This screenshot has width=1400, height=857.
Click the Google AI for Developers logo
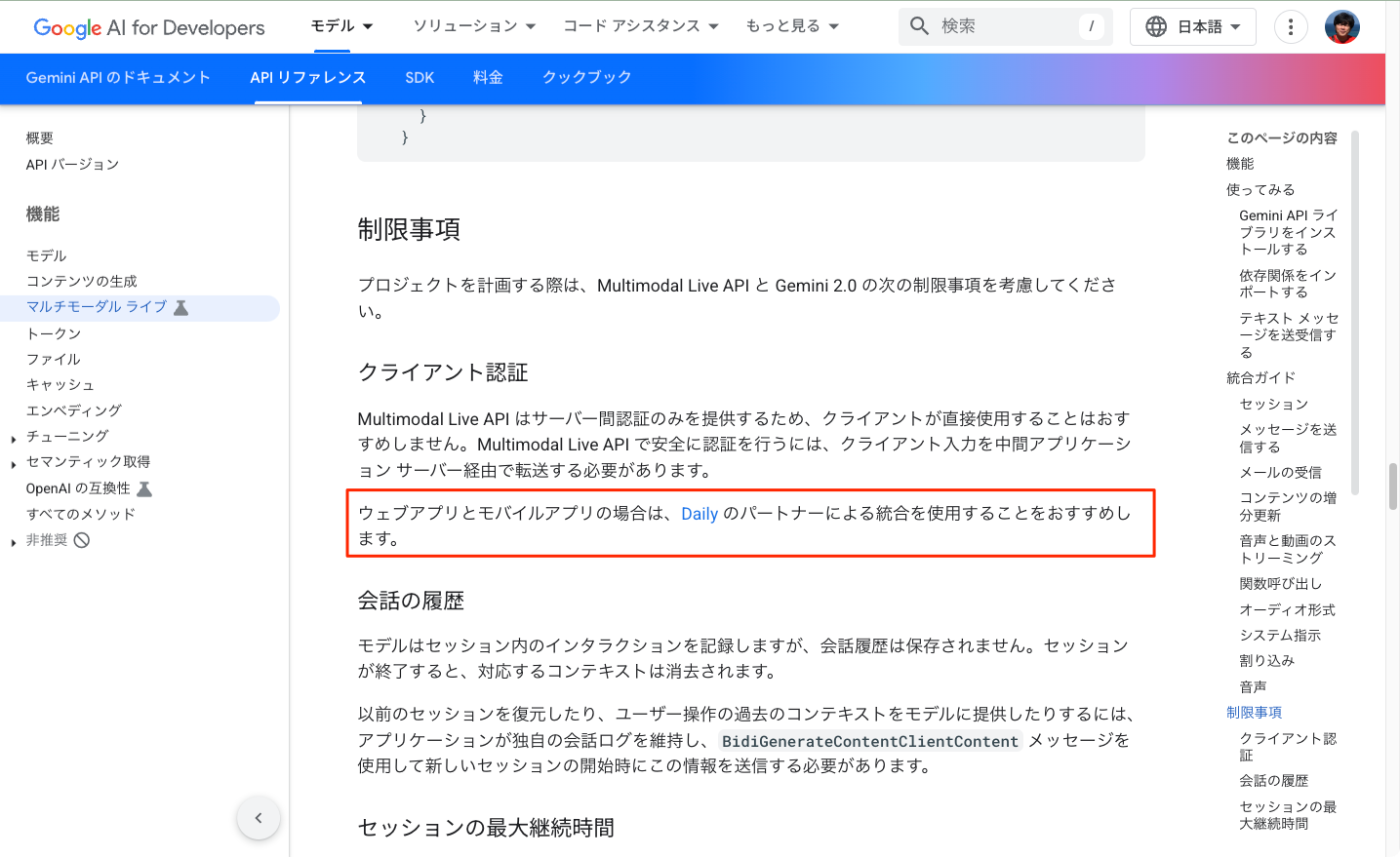[x=149, y=27]
